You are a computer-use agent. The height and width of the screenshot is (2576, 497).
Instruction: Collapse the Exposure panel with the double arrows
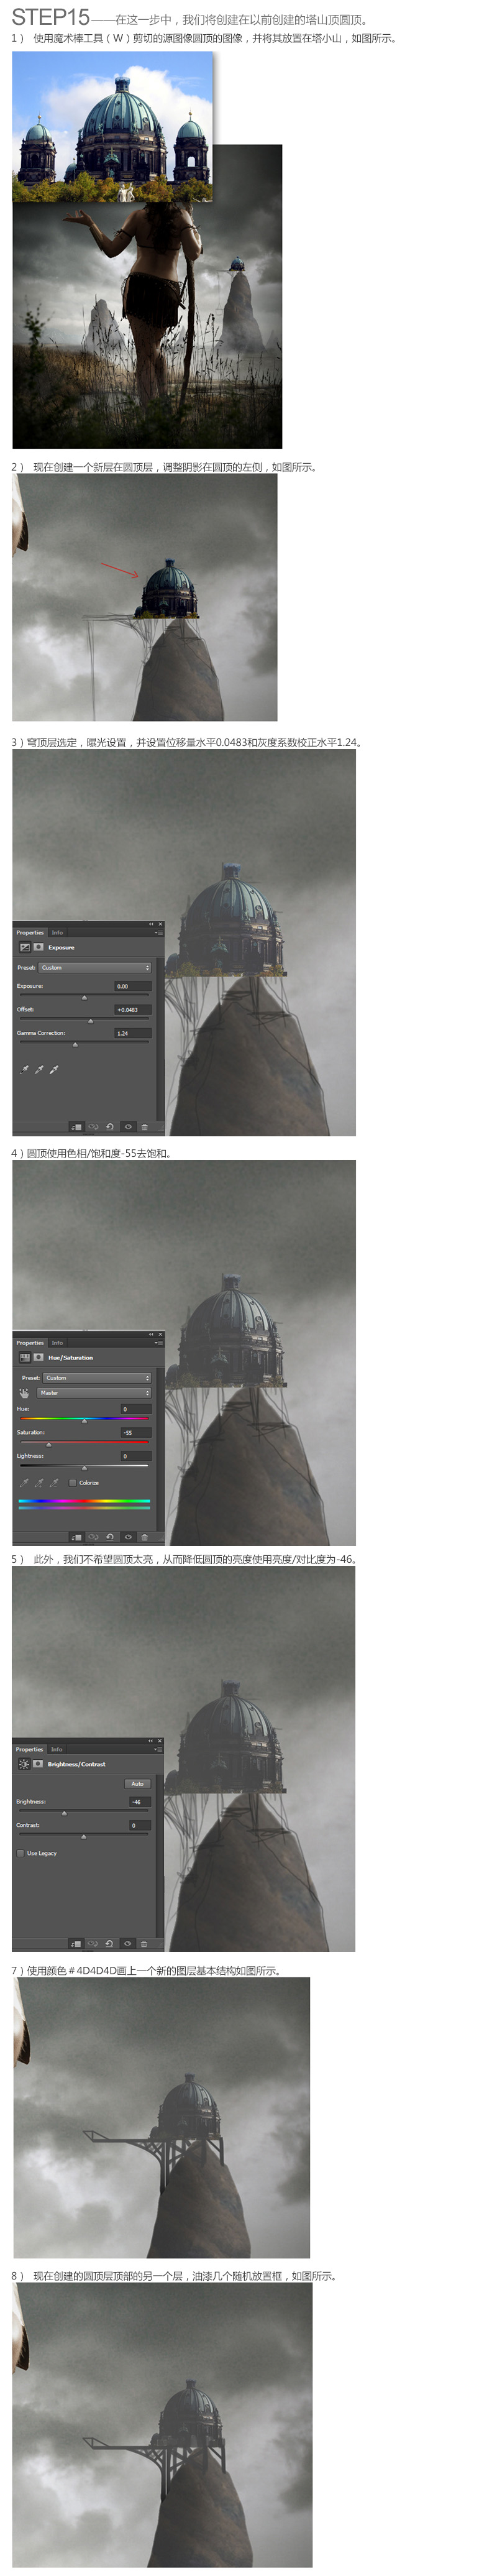tap(151, 925)
